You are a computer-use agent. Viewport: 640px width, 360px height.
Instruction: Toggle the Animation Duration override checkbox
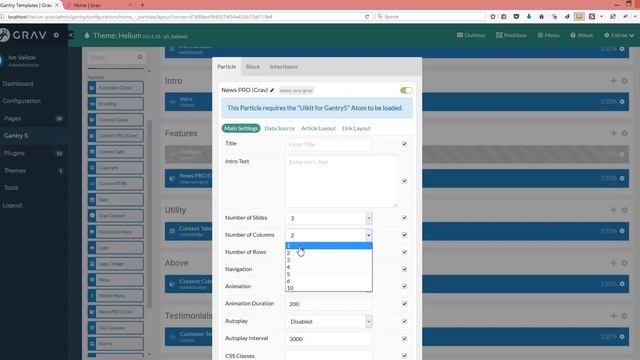404,304
